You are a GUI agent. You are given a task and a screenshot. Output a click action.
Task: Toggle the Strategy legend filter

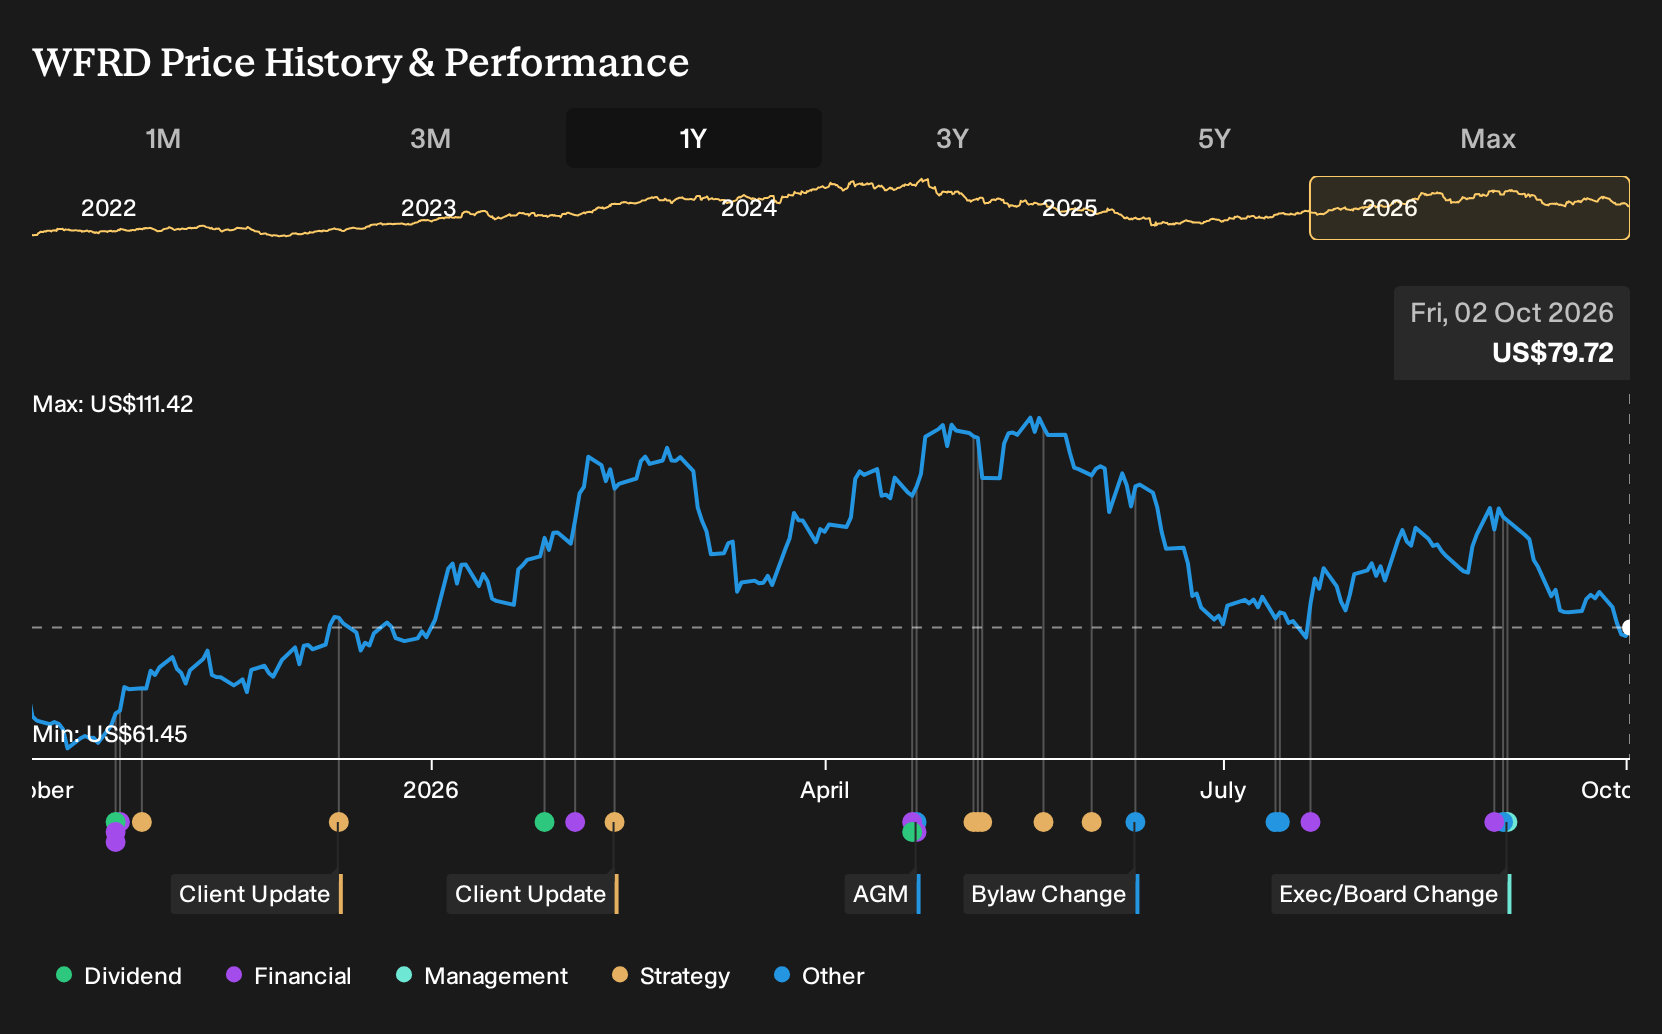tap(671, 976)
